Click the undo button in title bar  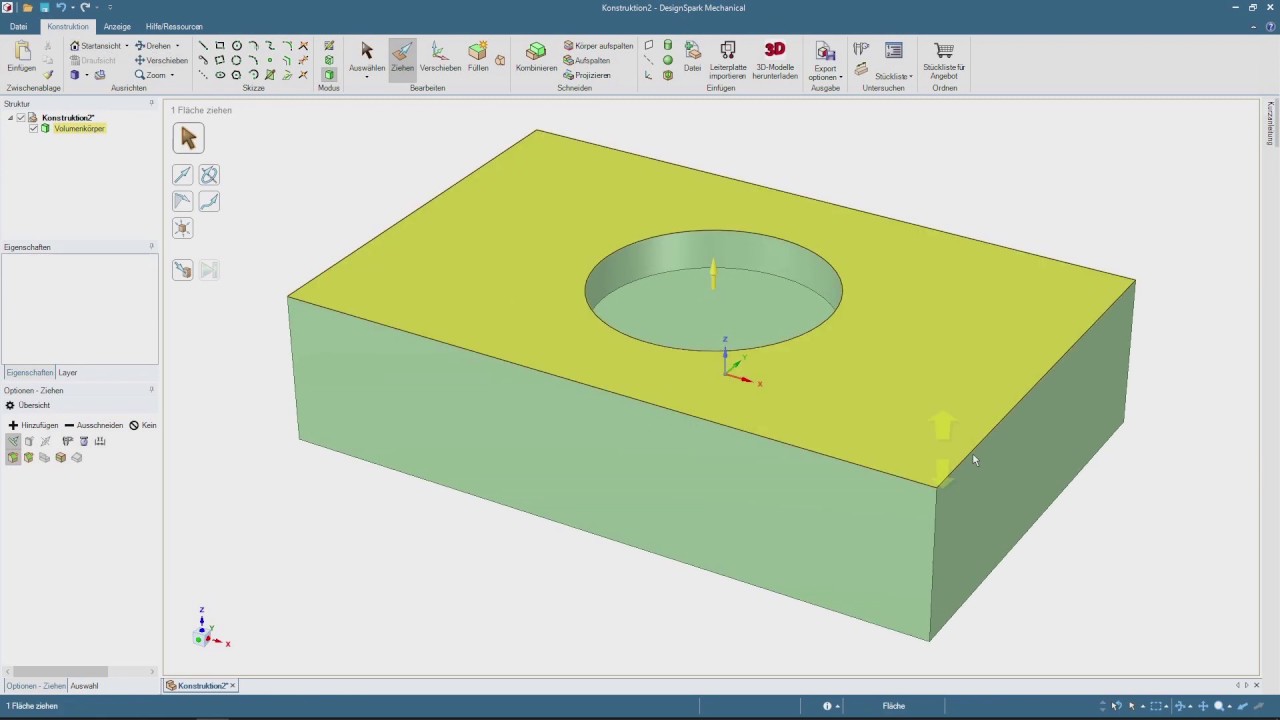pos(61,8)
